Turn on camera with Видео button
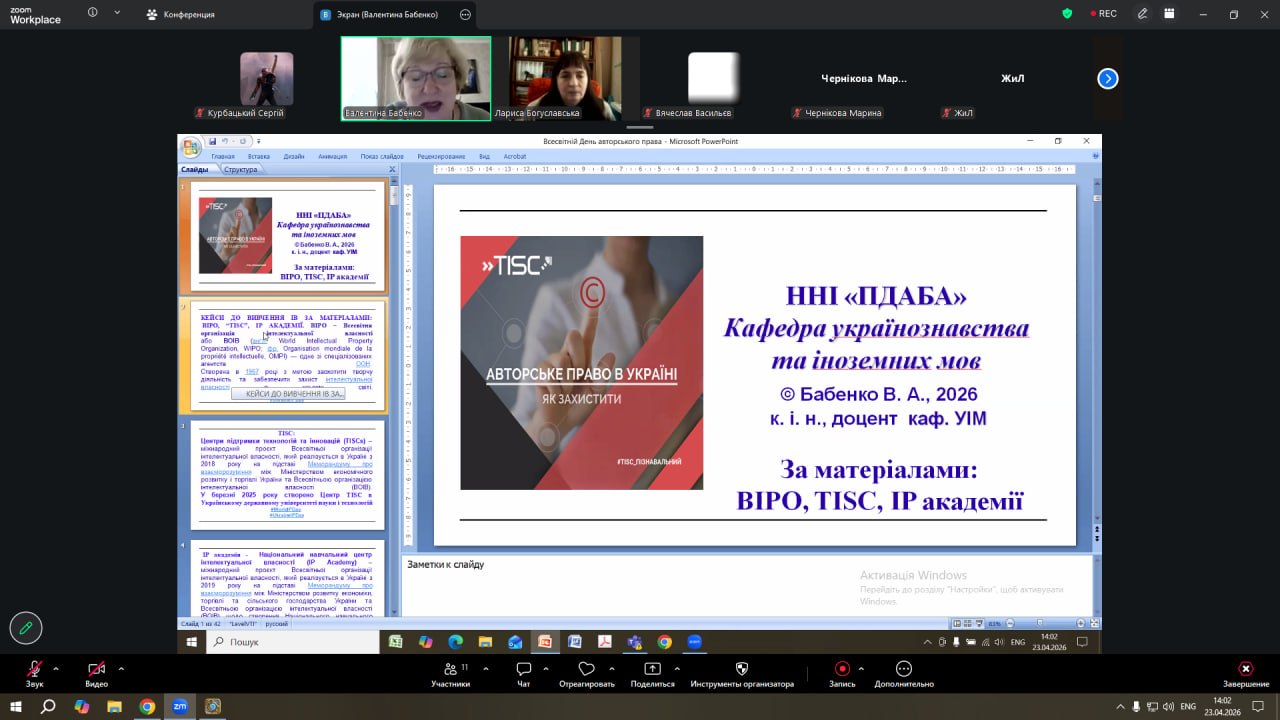Viewport: 1280px width, 720px height. tap(96, 669)
